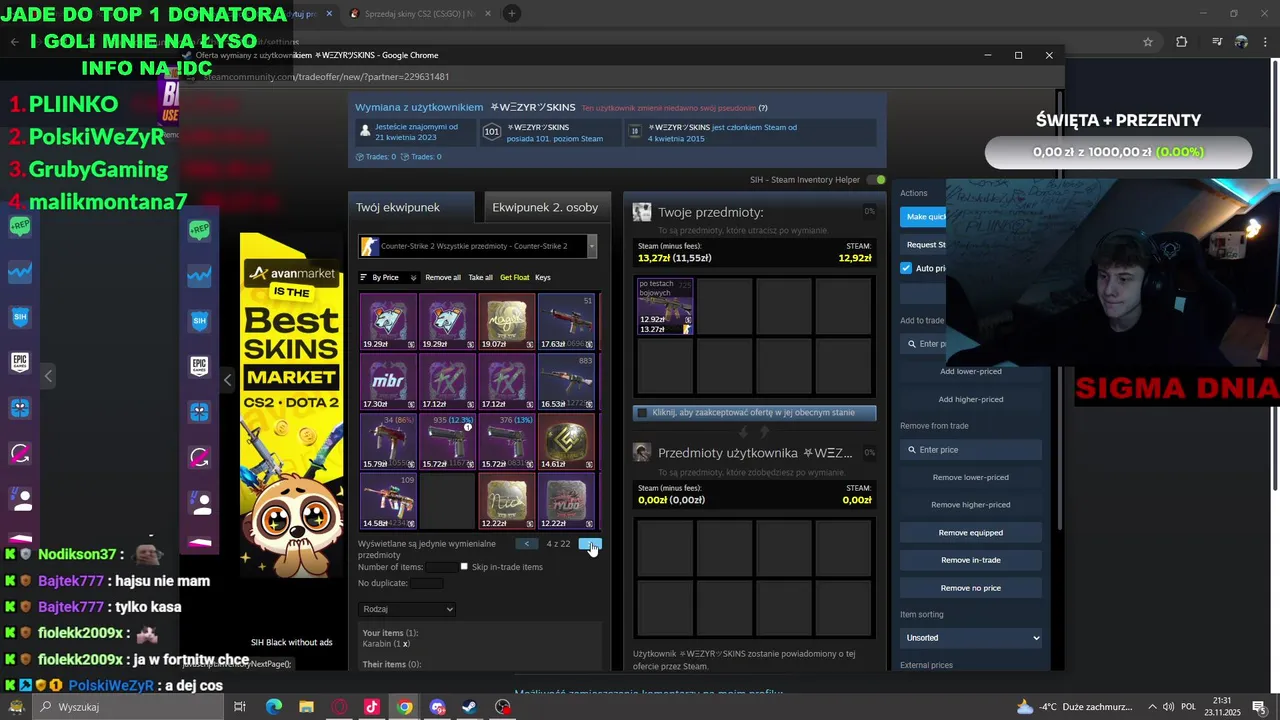Open Task View on the taskbar

240,707
